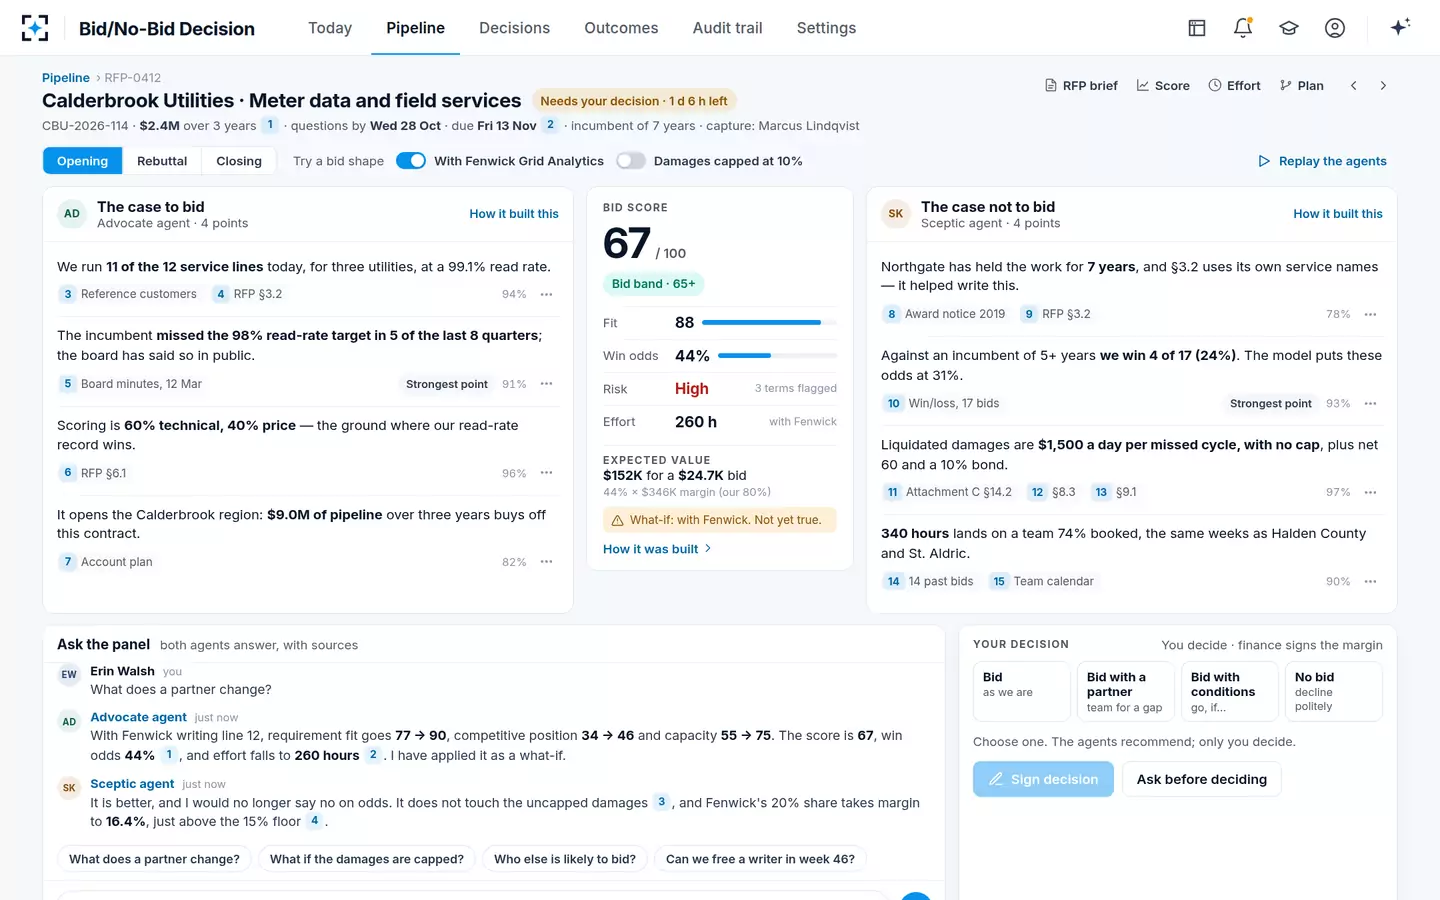This screenshot has width=1440, height=900.
Task: Switch to the Closing tab
Action: pos(239,161)
